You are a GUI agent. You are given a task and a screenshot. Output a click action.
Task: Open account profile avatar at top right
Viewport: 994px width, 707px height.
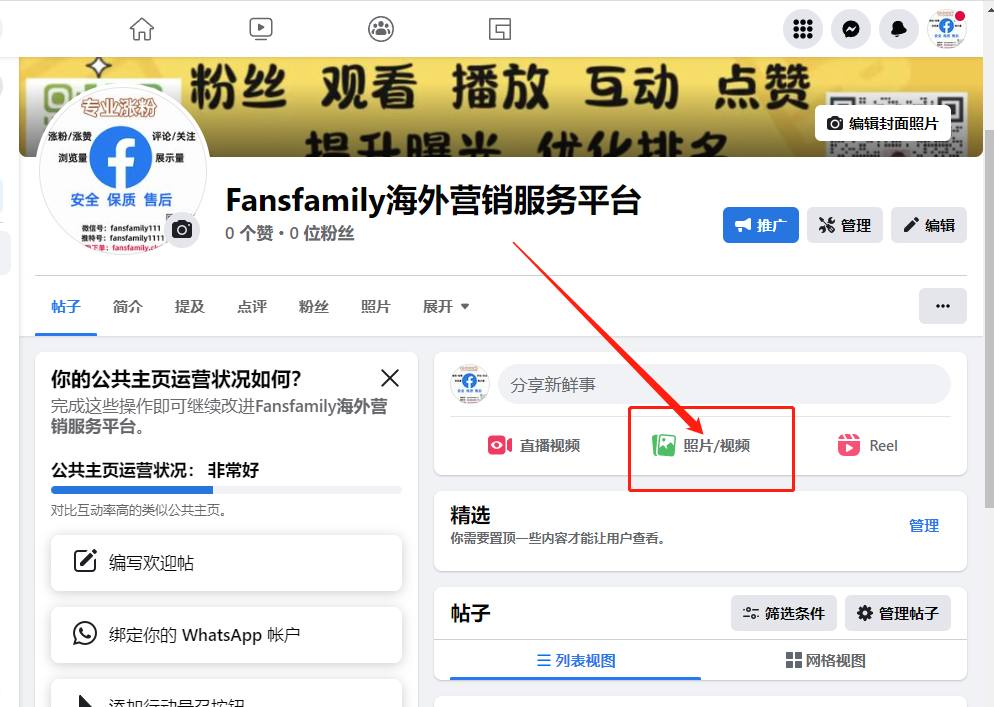(946, 29)
